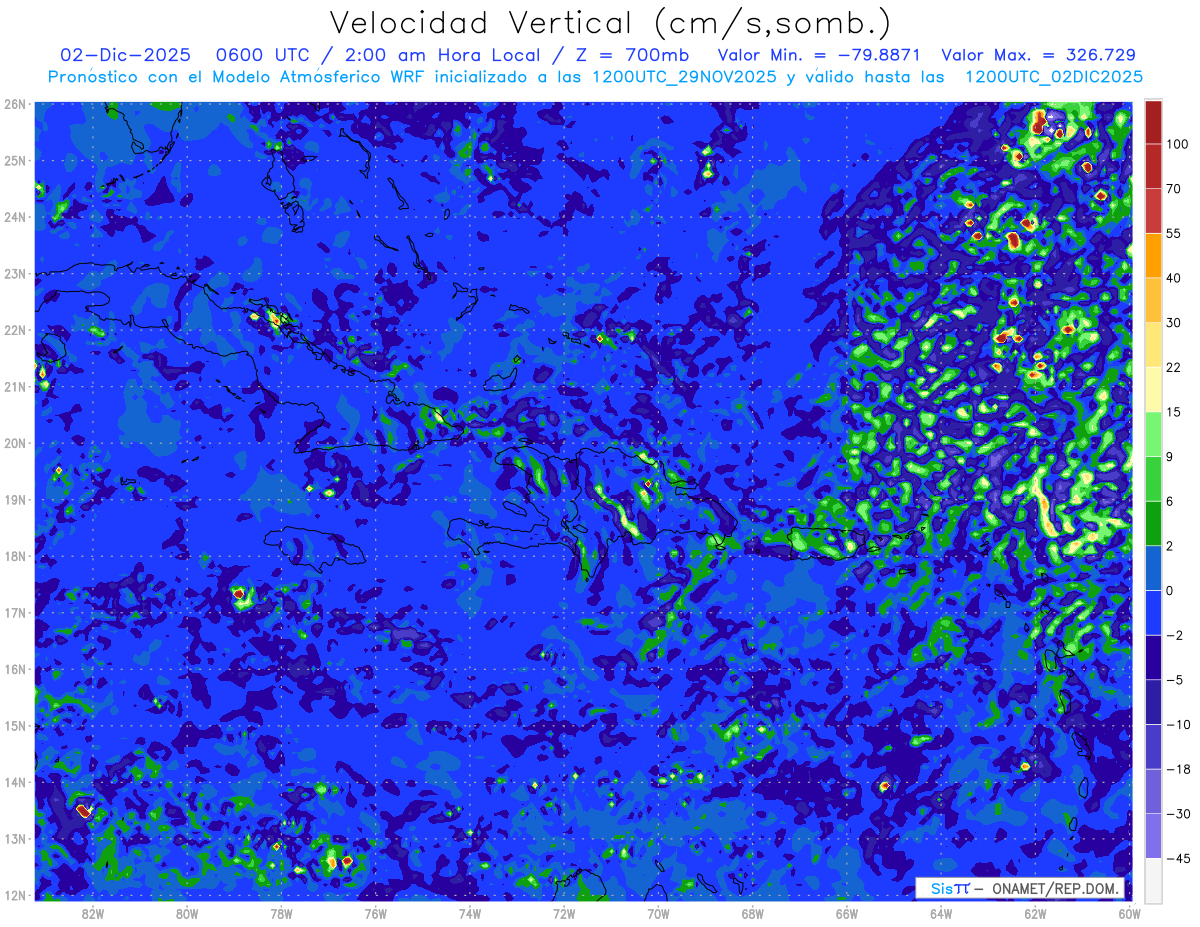
Task: Click the '24N' latitude label
Action: (15, 217)
